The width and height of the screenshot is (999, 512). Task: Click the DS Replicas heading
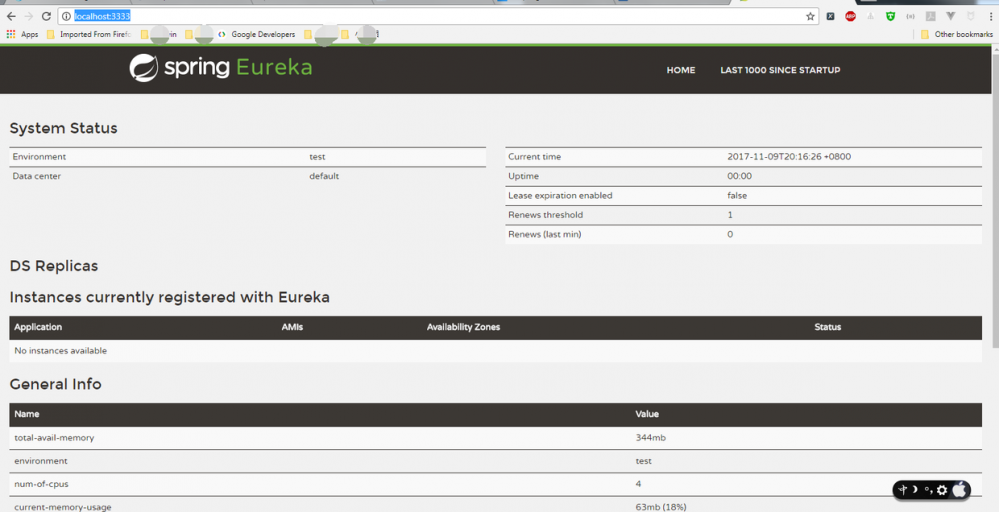point(54,266)
